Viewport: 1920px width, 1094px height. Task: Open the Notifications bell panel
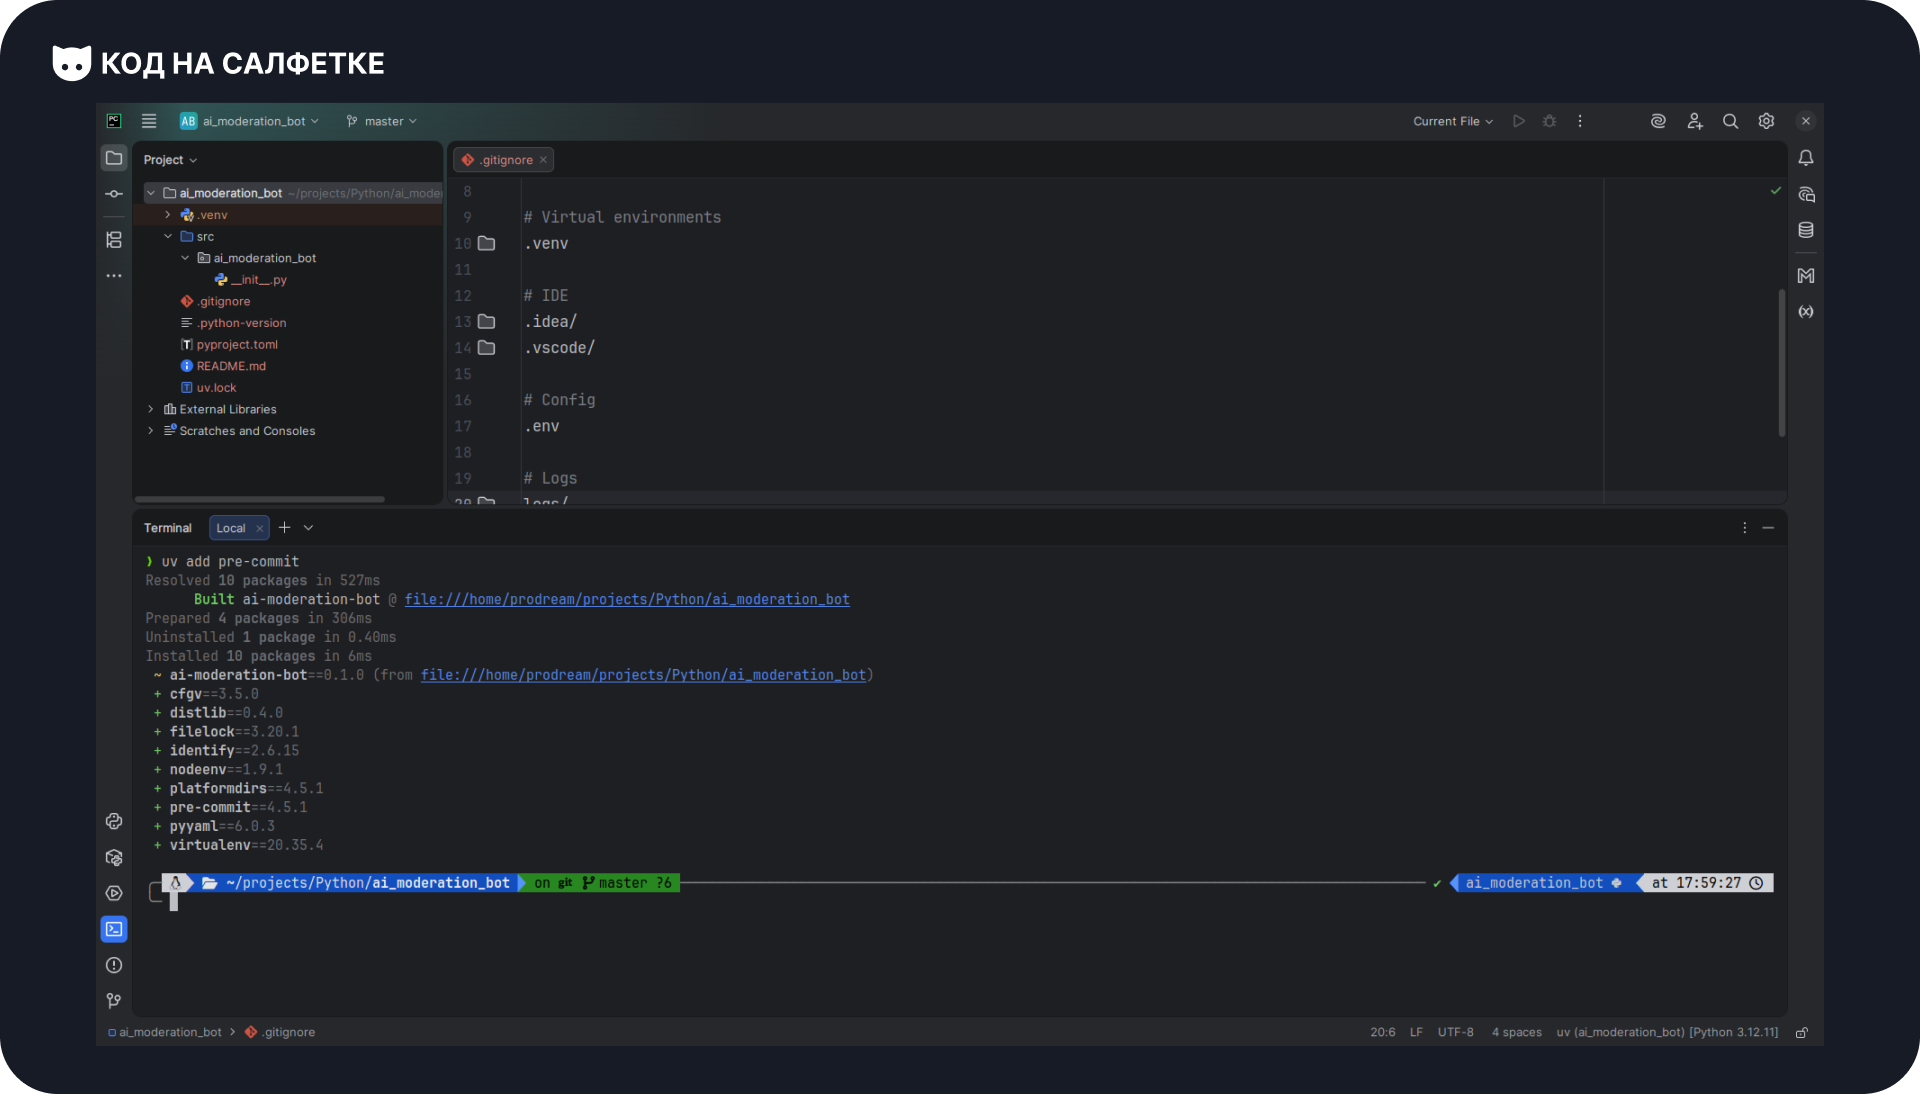pos(1806,158)
